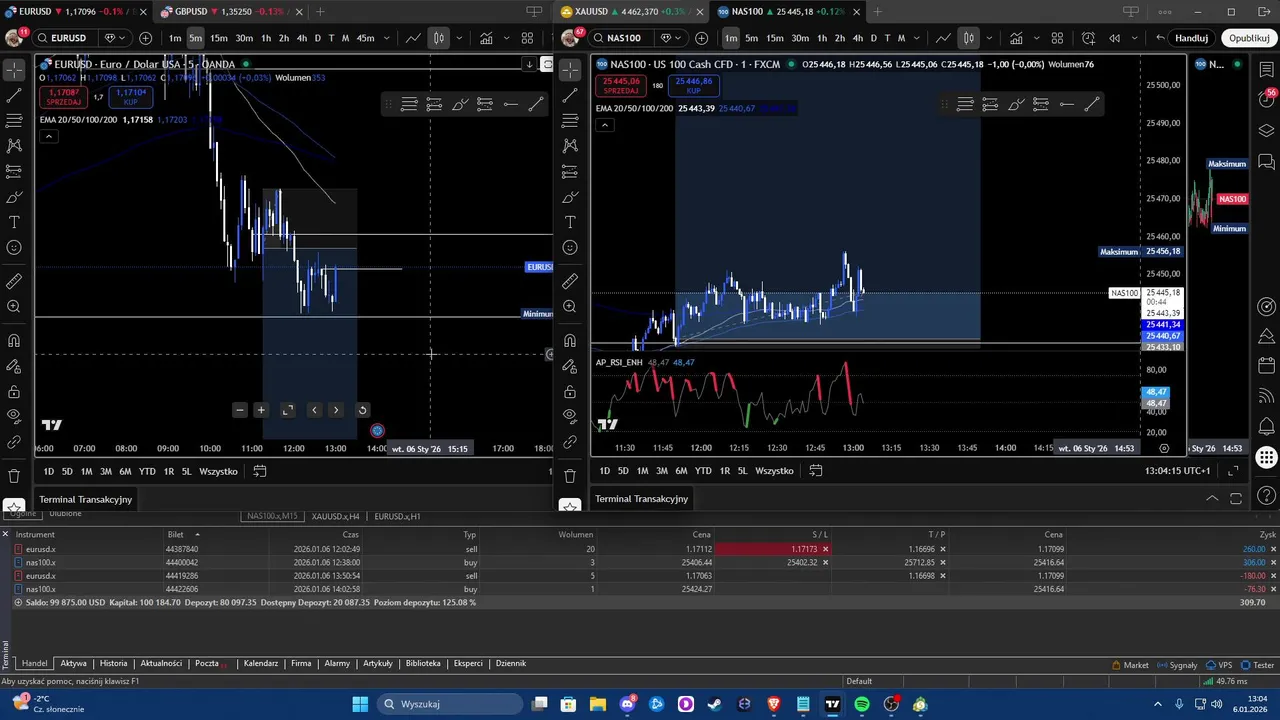Activate the zoom-in tool in EURUSD window sidebar
This screenshot has height=720, width=1280.
click(x=14, y=307)
